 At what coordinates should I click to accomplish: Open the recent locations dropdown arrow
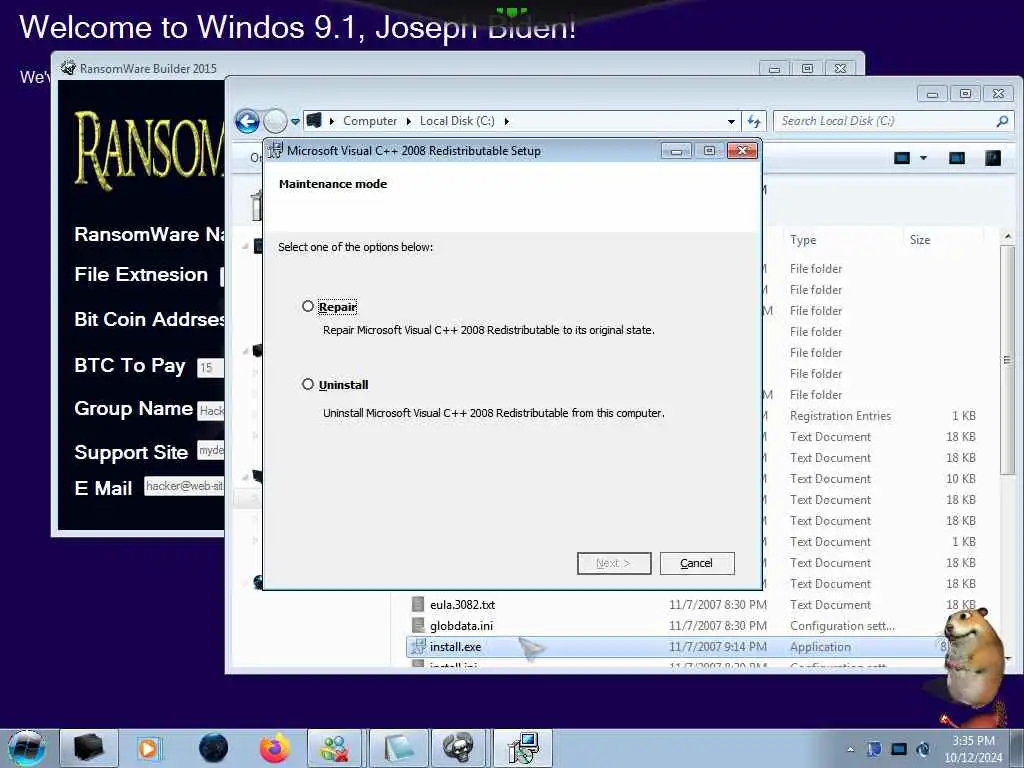click(295, 121)
